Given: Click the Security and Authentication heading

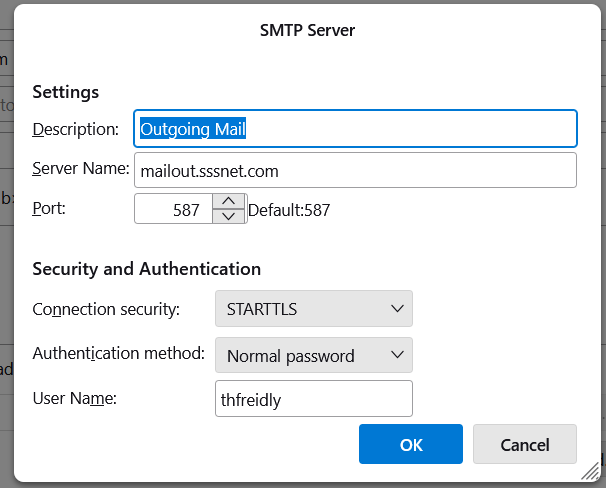Looking at the screenshot, I should pos(146,269).
